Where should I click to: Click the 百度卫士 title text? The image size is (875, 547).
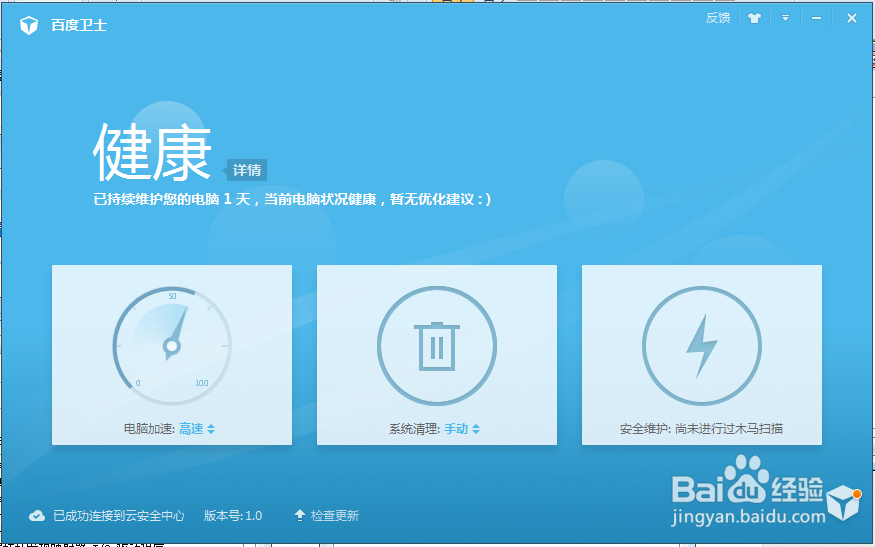tap(79, 25)
